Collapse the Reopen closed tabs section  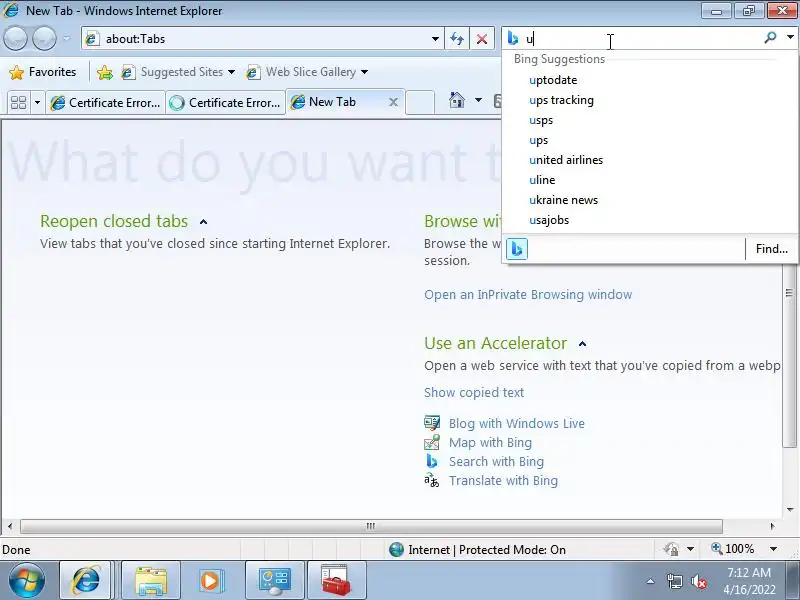tap(204, 221)
